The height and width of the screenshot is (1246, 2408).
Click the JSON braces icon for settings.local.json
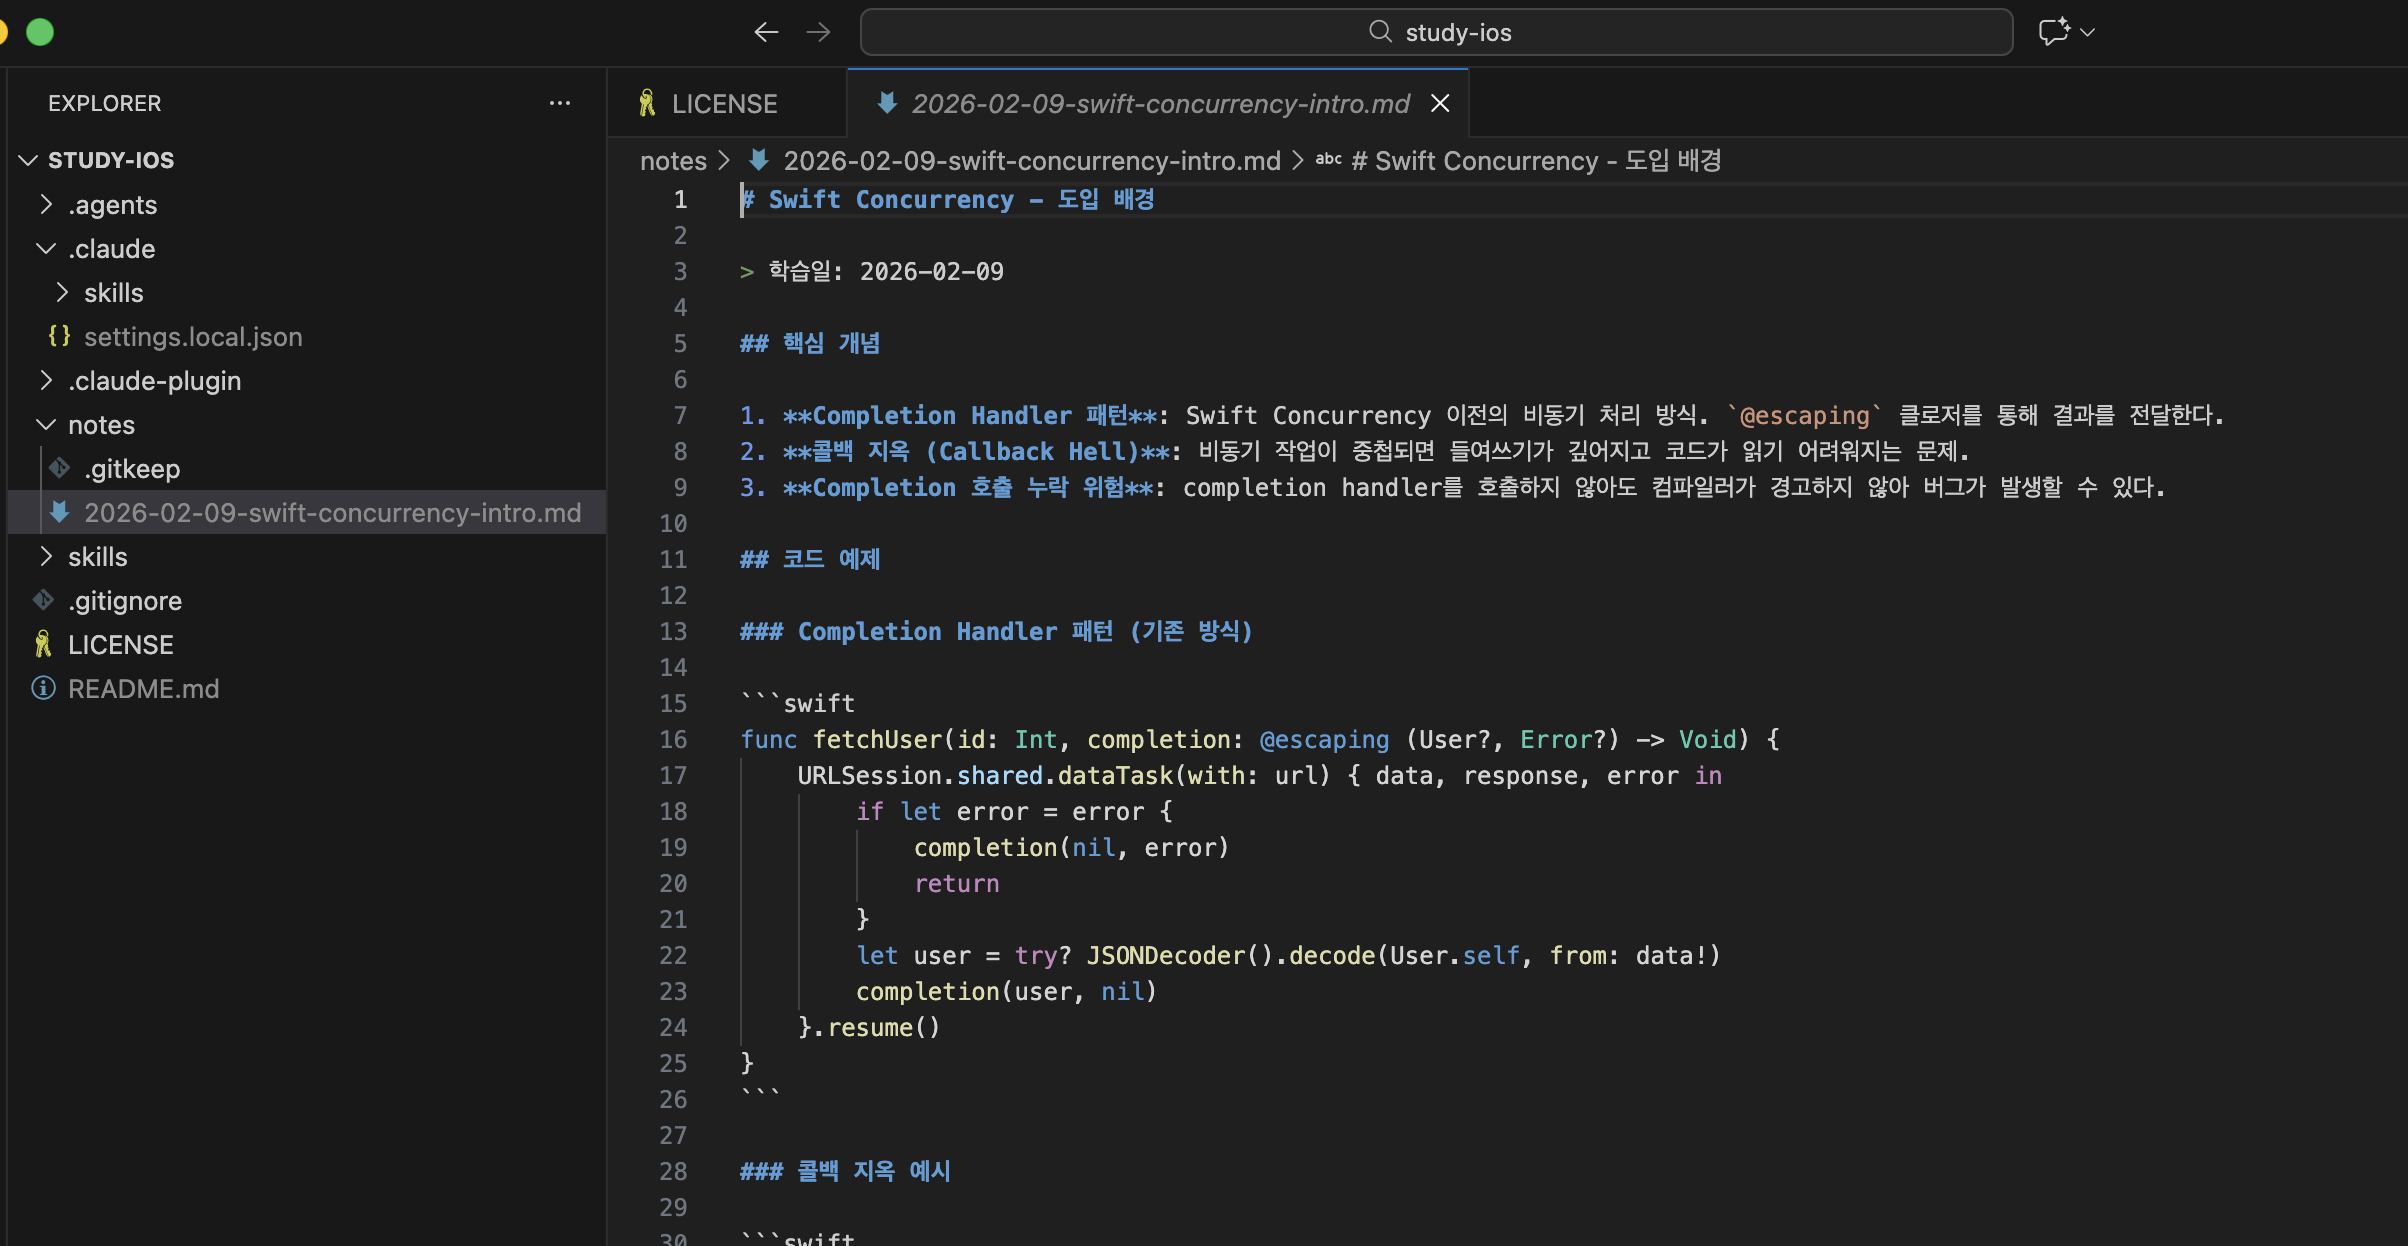(x=59, y=336)
